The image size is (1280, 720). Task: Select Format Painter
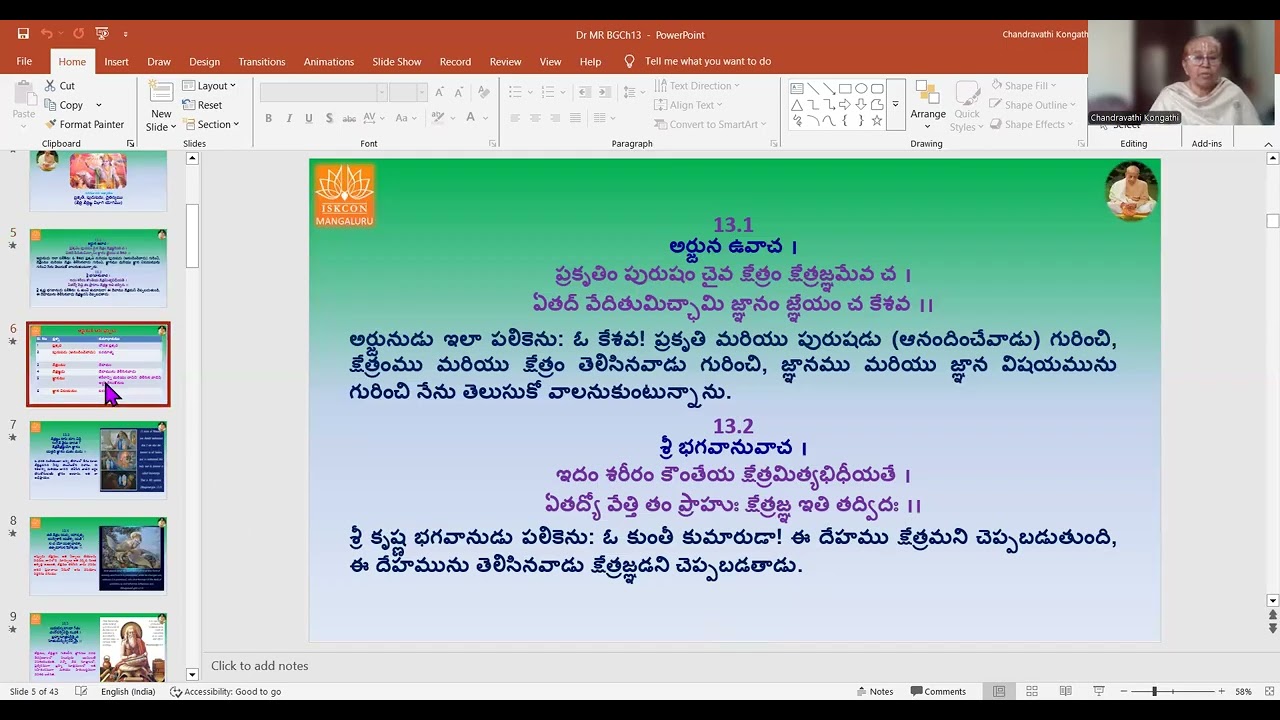tap(84, 124)
